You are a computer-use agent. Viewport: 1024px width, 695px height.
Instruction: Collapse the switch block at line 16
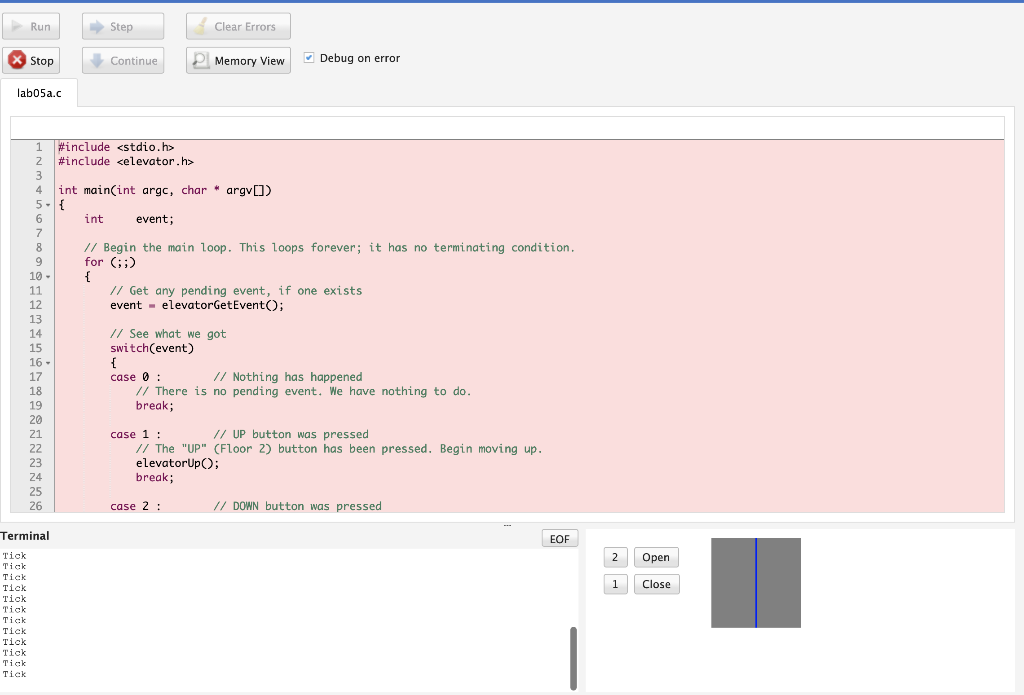(46, 362)
